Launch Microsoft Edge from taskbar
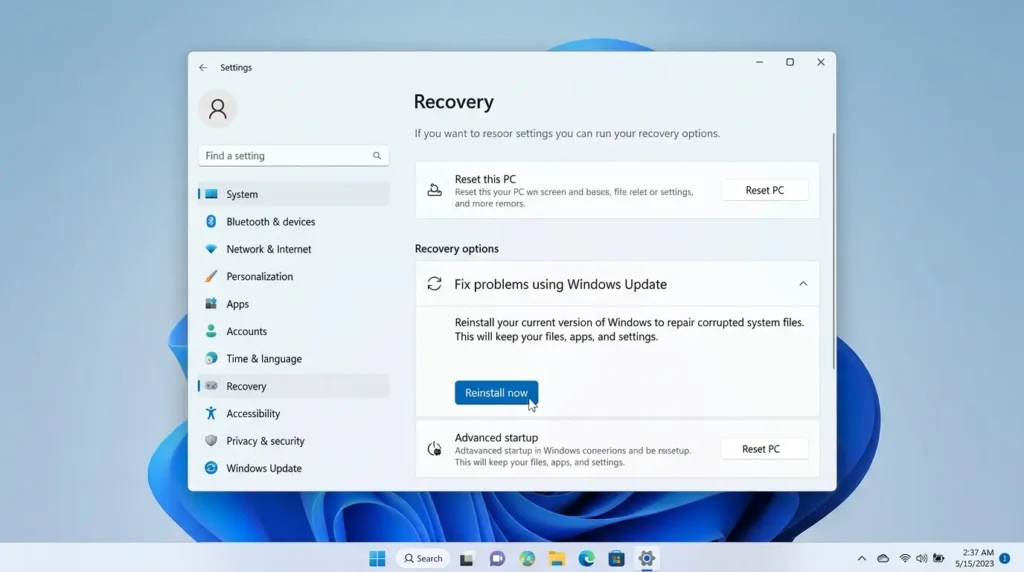 tap(586, 558)
